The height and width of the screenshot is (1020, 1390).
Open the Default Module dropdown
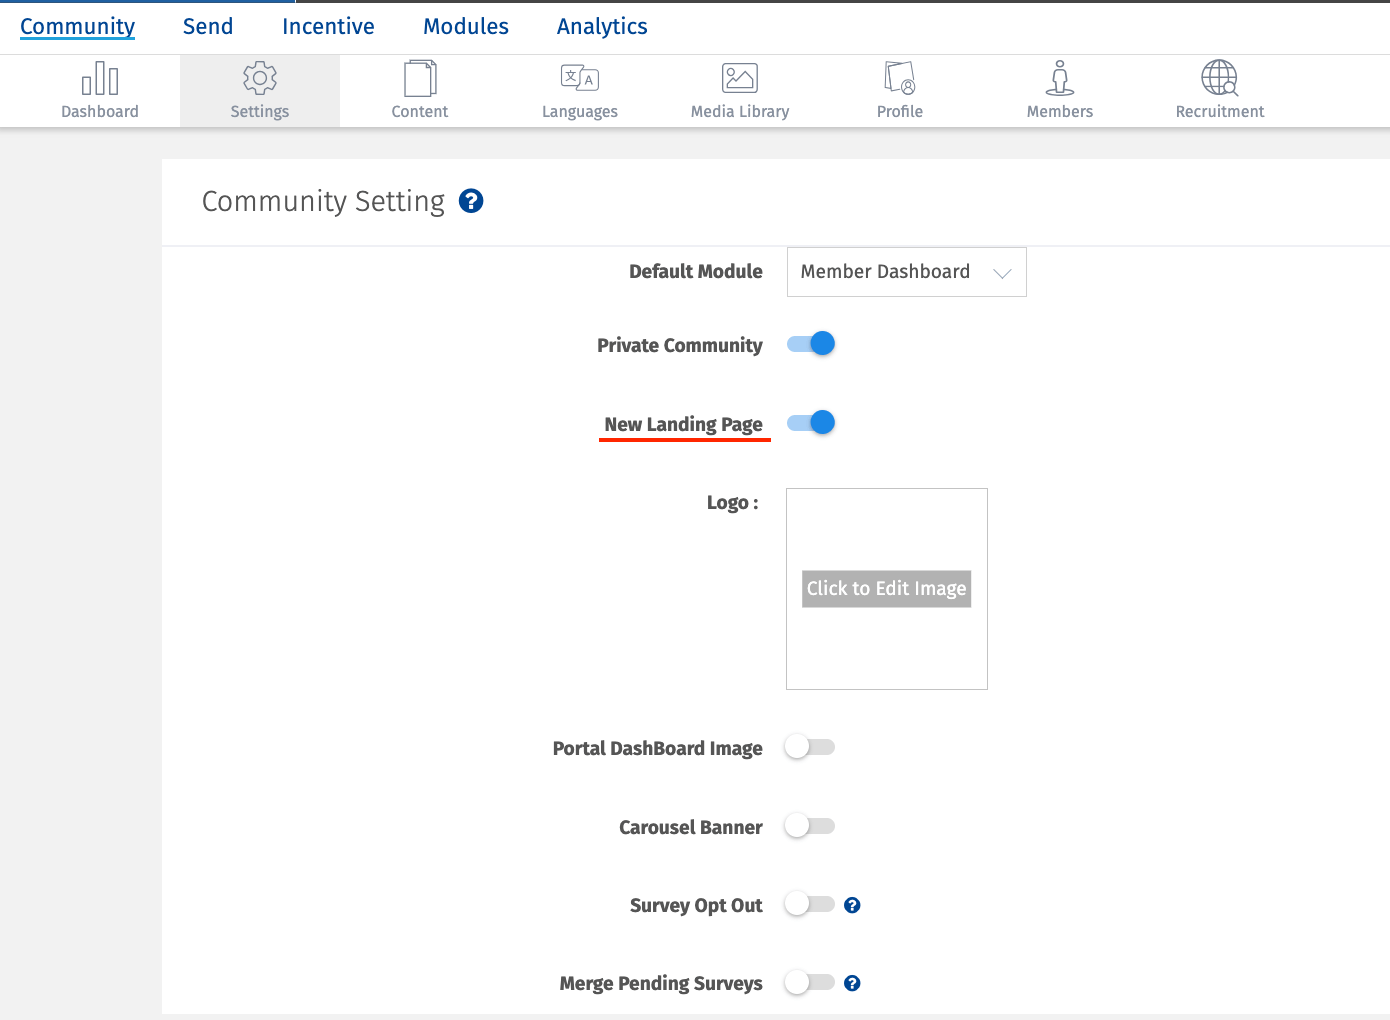tap(905, 271)
